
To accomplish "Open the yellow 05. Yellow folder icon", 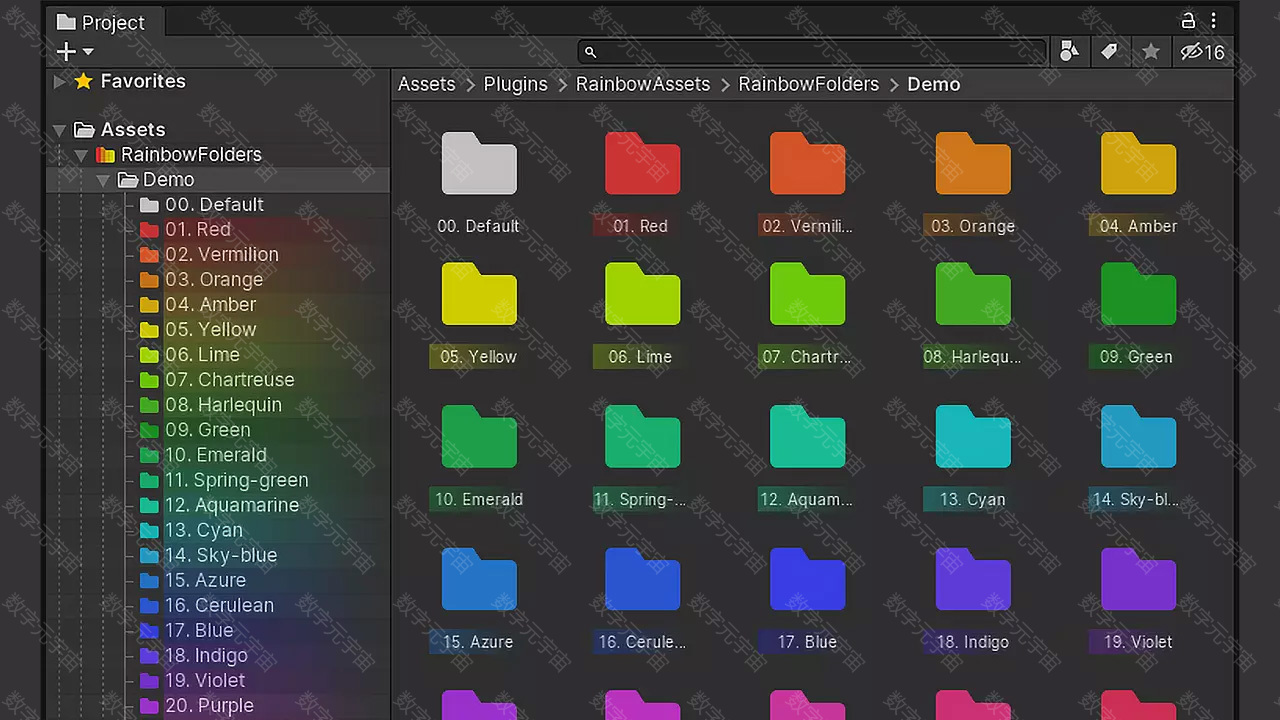I will pos(479,294).
